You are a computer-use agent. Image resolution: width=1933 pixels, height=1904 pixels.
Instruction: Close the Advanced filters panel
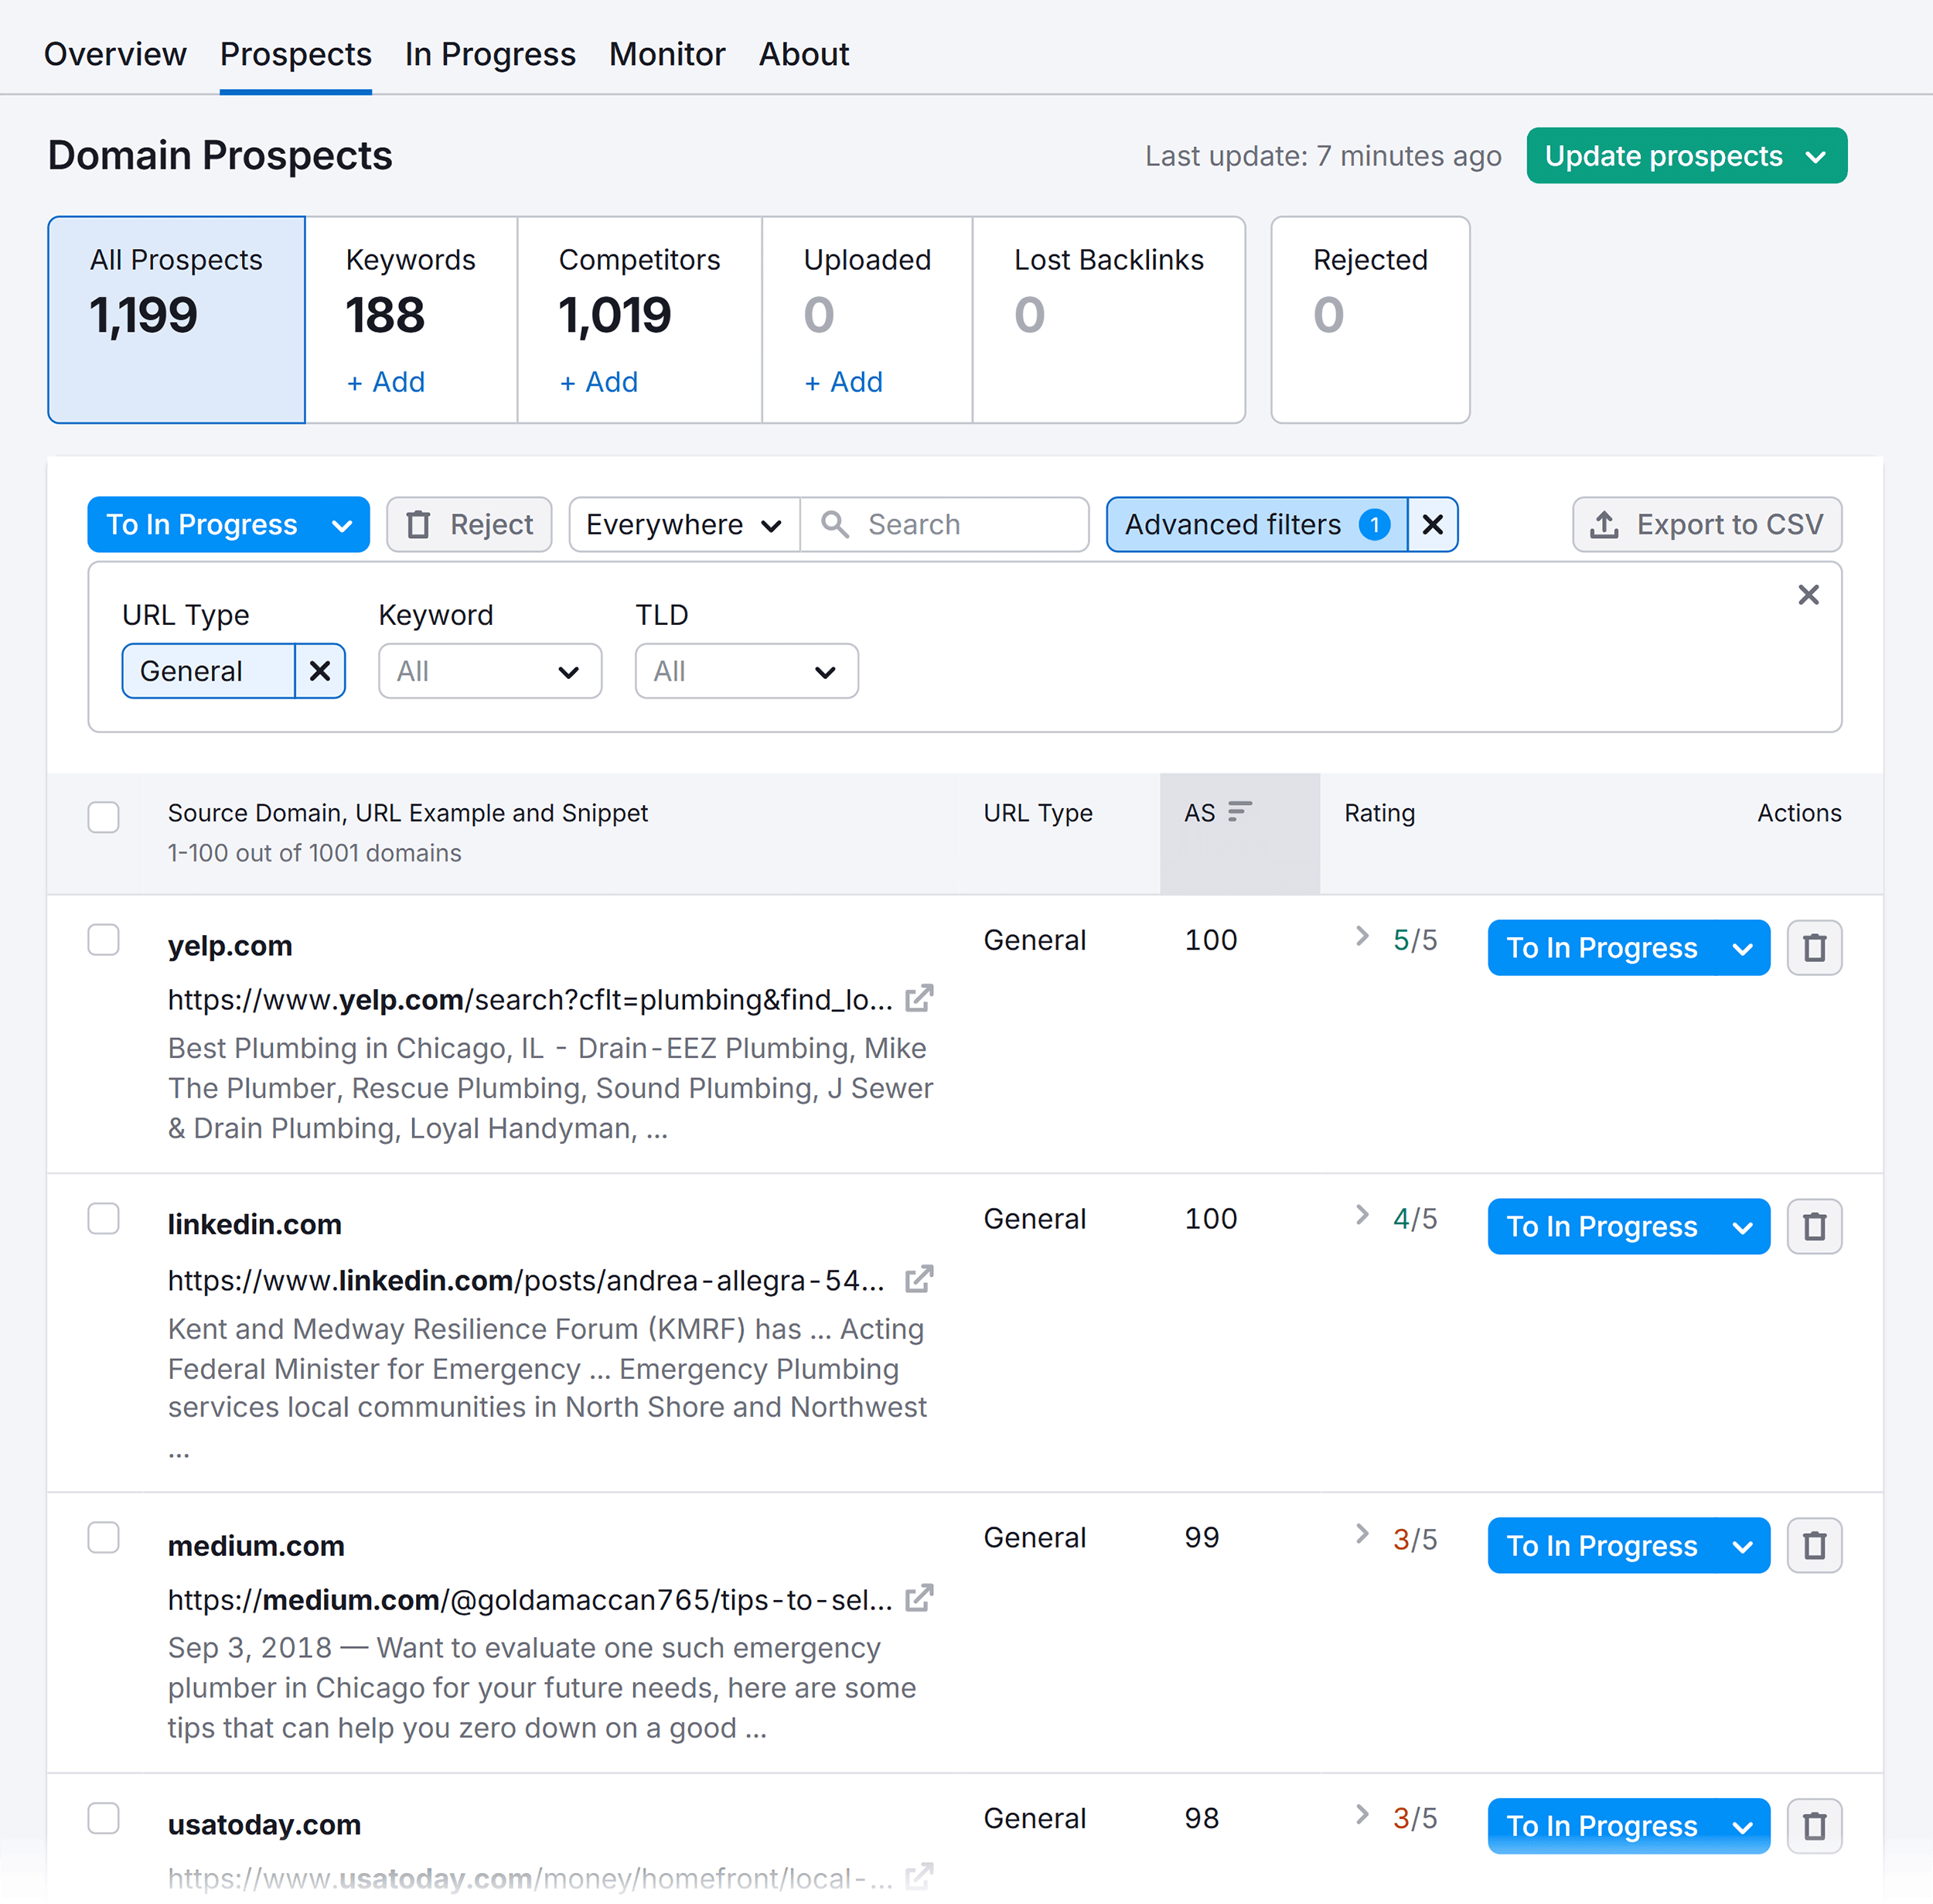point(1808,595)
